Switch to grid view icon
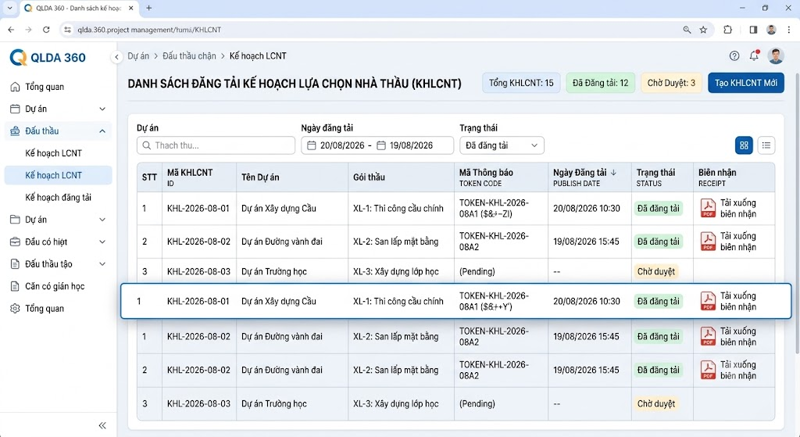The width and height of the screenshot is (800, 437). (744, 145)
